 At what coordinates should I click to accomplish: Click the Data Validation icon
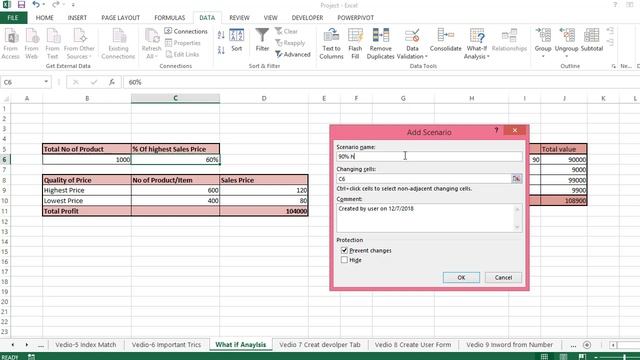(x=412, y=37)
